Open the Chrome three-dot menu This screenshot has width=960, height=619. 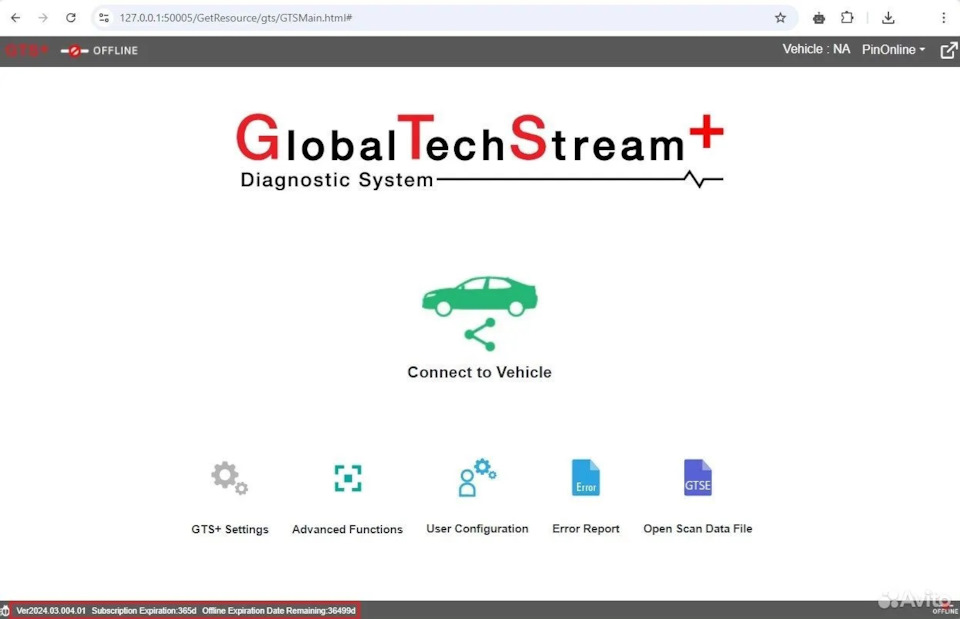943,17
